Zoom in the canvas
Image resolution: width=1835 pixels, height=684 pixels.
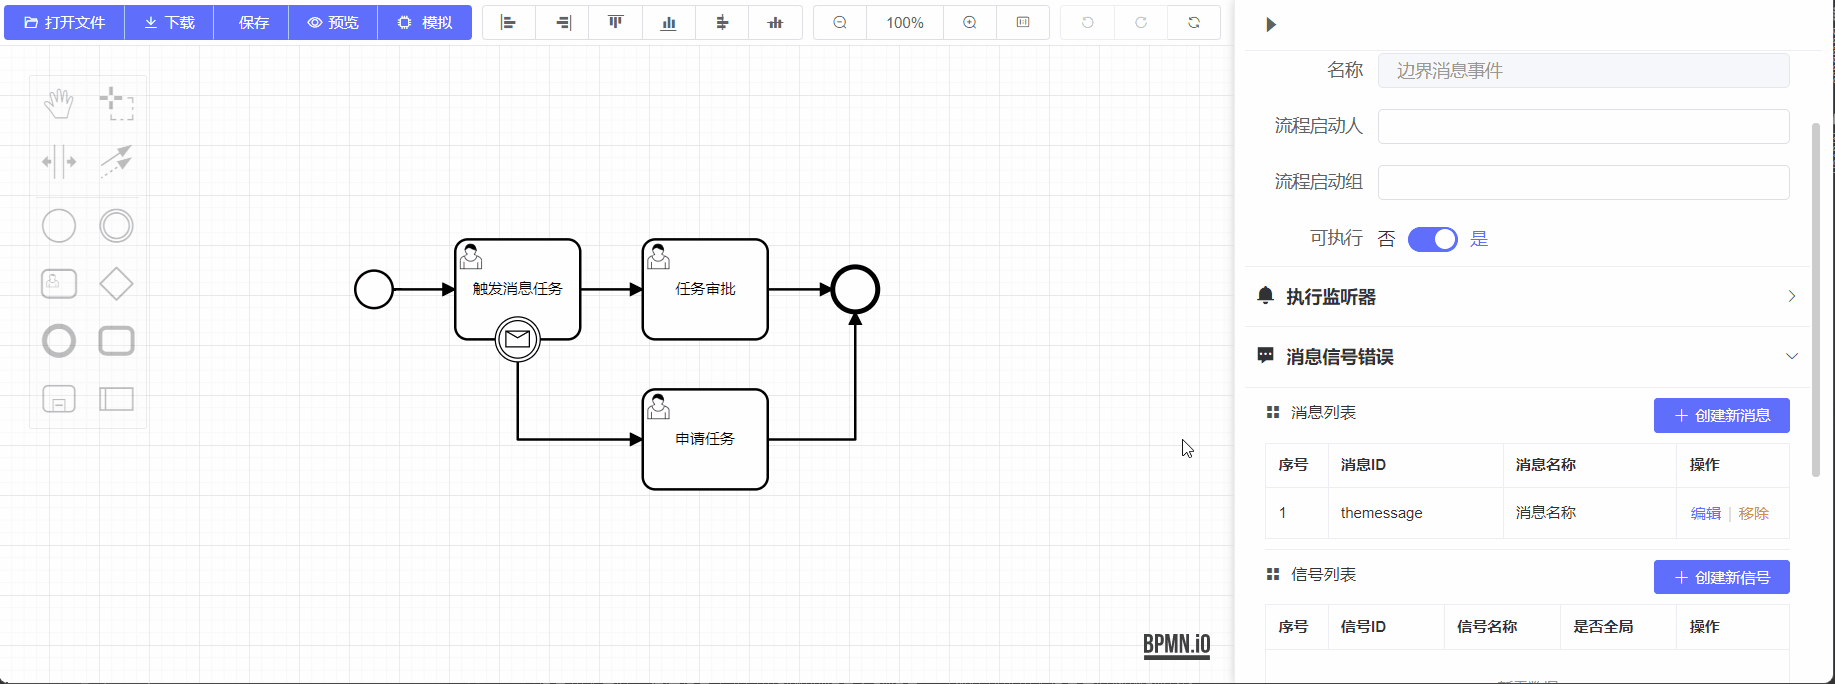coord(970,22)
